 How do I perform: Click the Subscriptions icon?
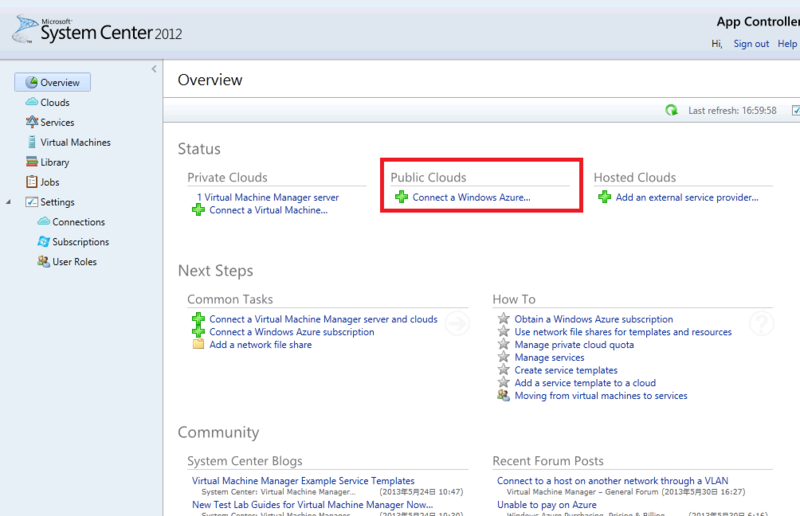tap(44, 241)
